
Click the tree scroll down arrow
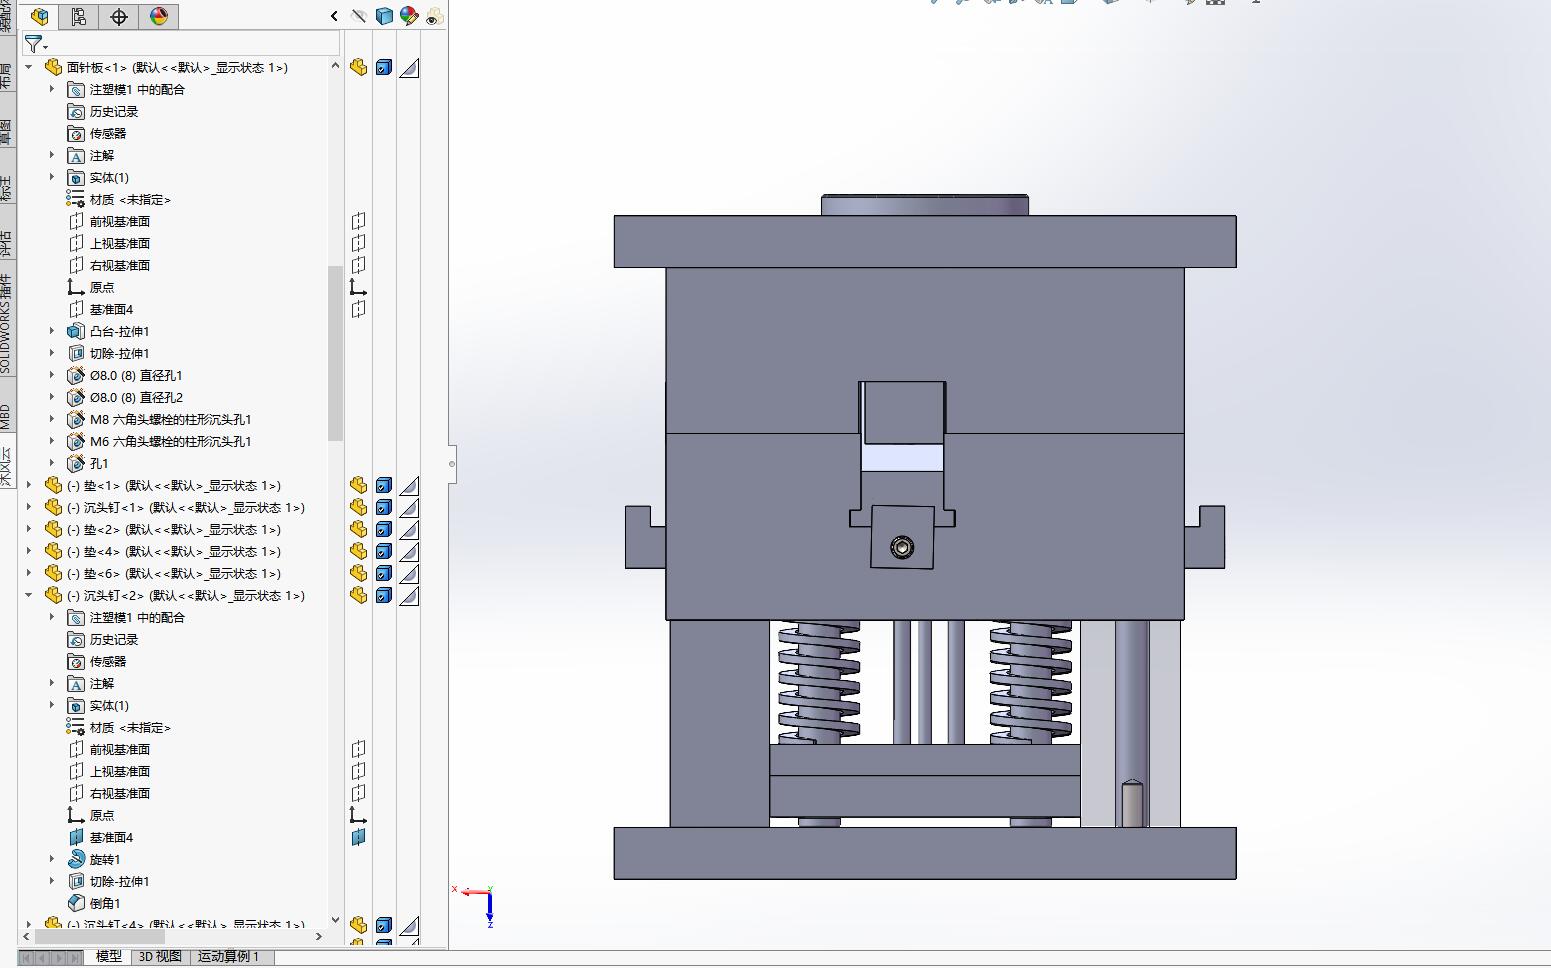[335, 921]
